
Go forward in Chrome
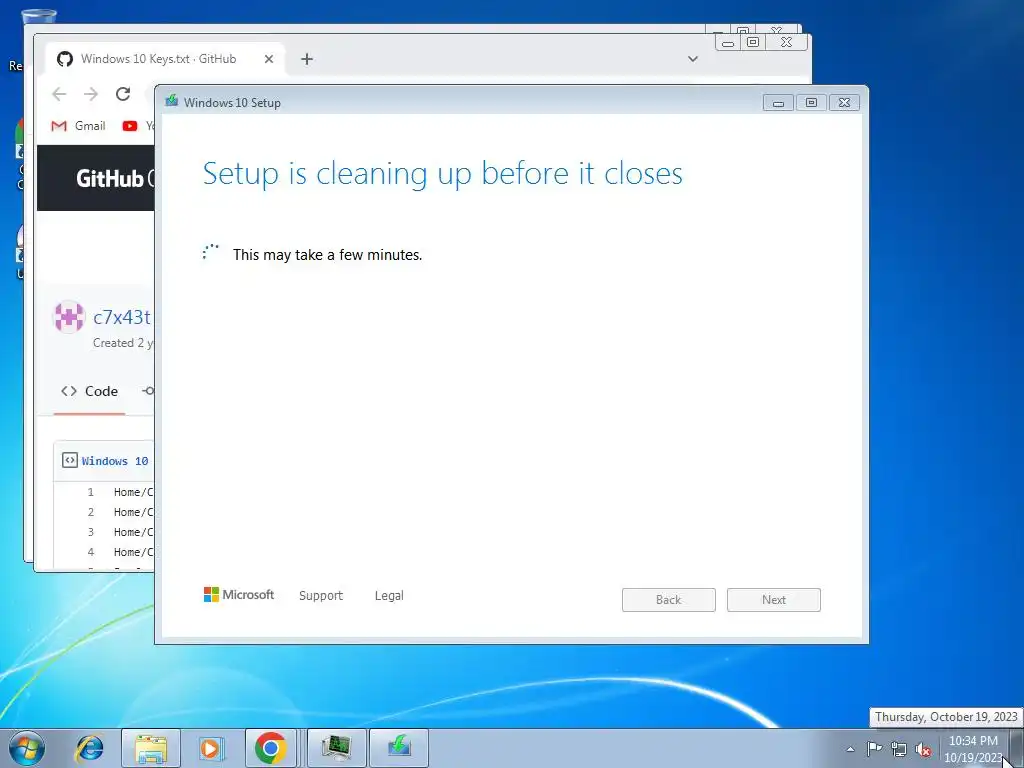point(91,94)
